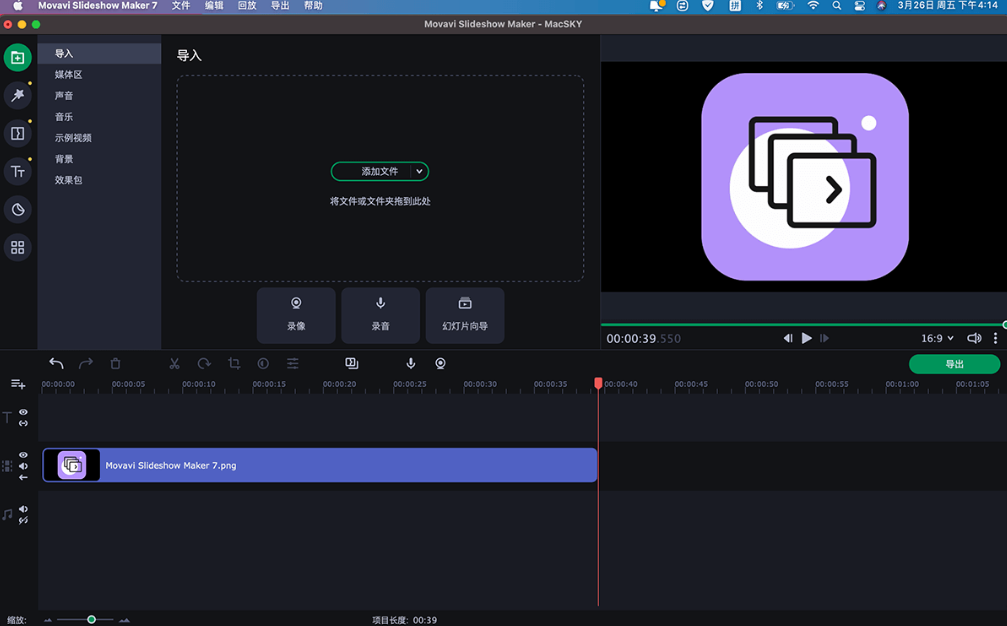Toggle visibility of the title track
1007x626 pixels.
pyautogui.click(x=23, y=412)
